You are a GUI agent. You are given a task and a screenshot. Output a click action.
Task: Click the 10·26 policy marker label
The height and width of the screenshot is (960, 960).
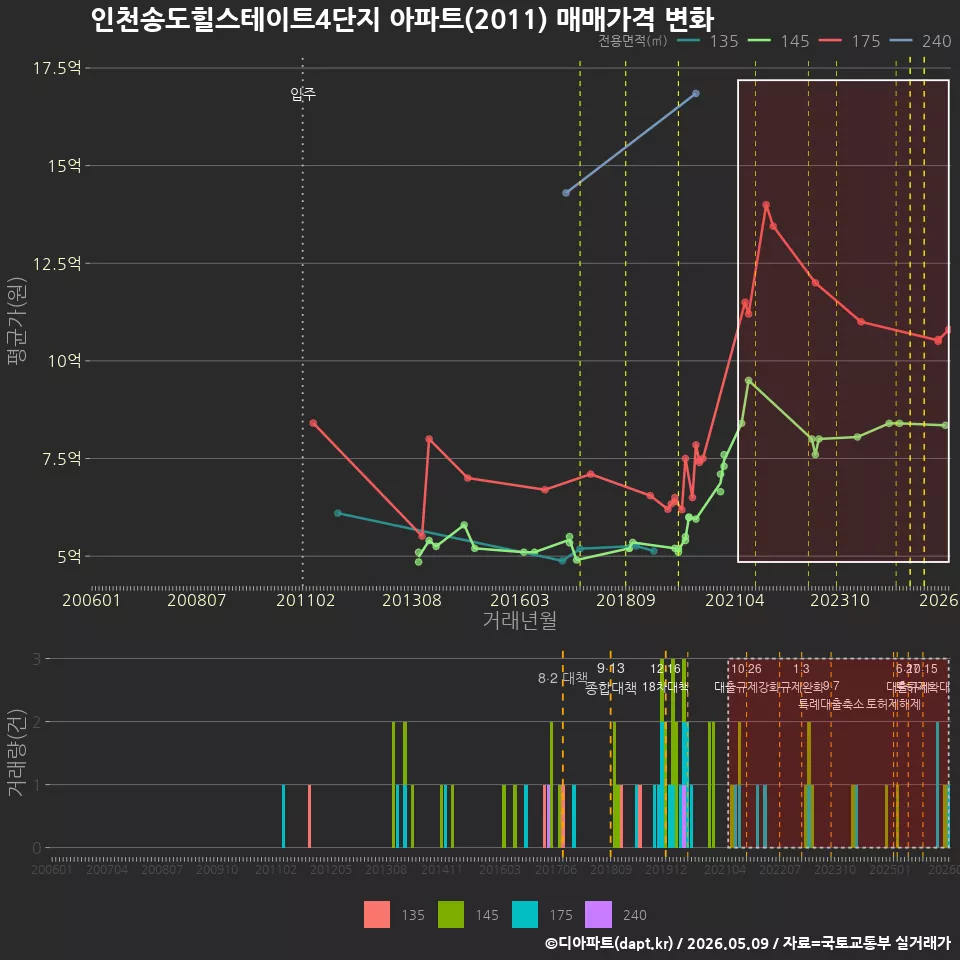[746, 669]
